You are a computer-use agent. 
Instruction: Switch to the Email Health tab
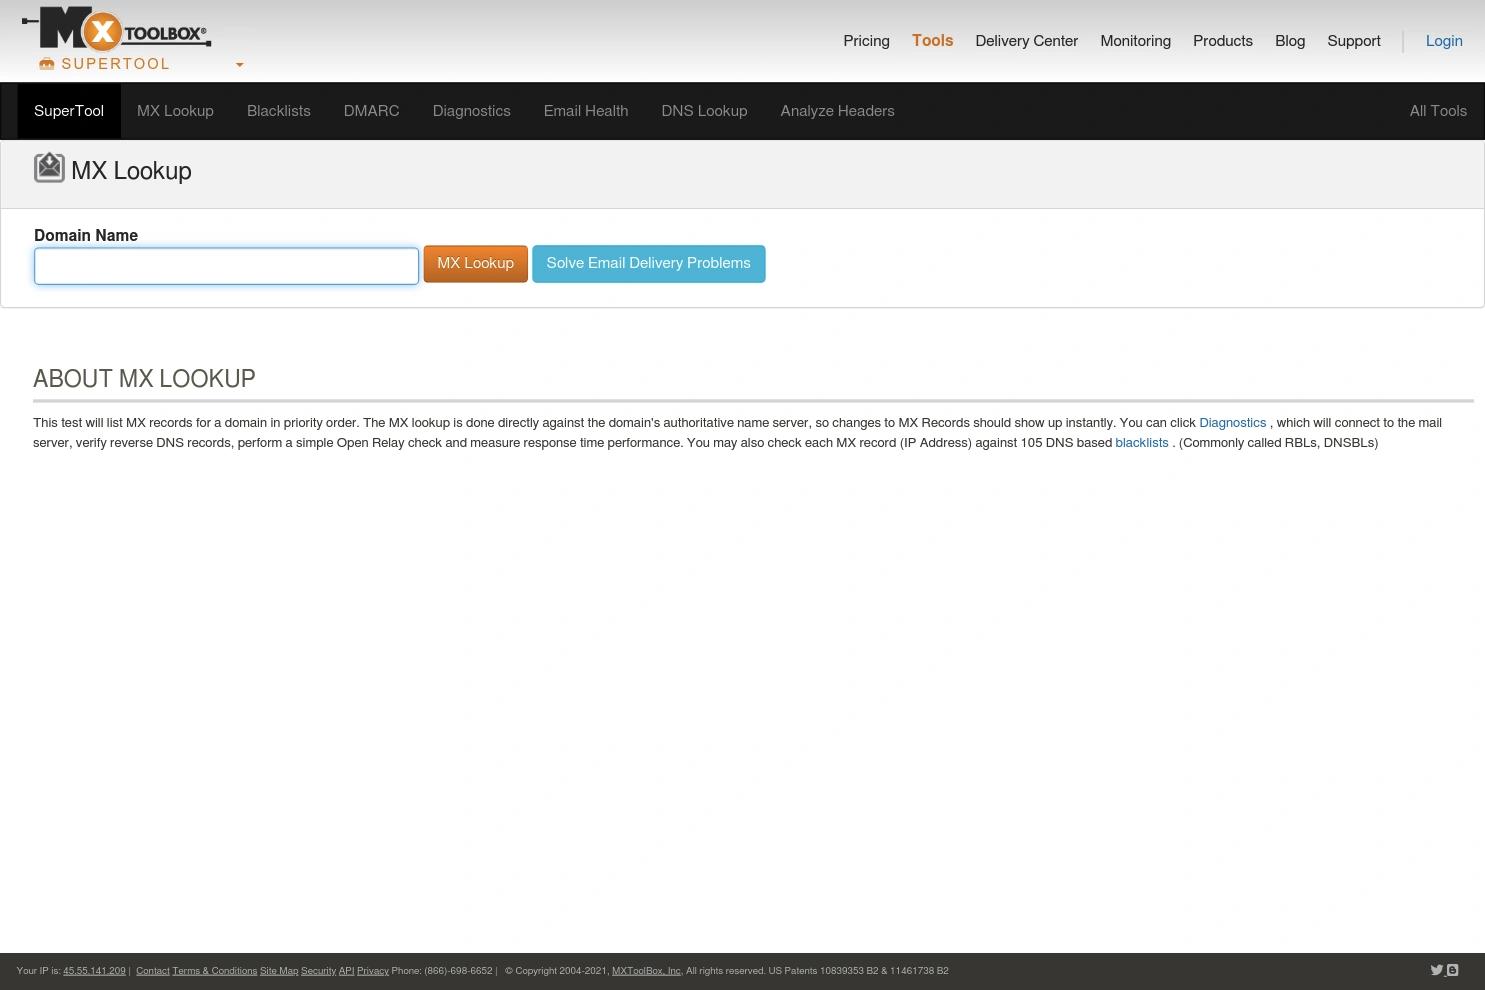(586, 111)
